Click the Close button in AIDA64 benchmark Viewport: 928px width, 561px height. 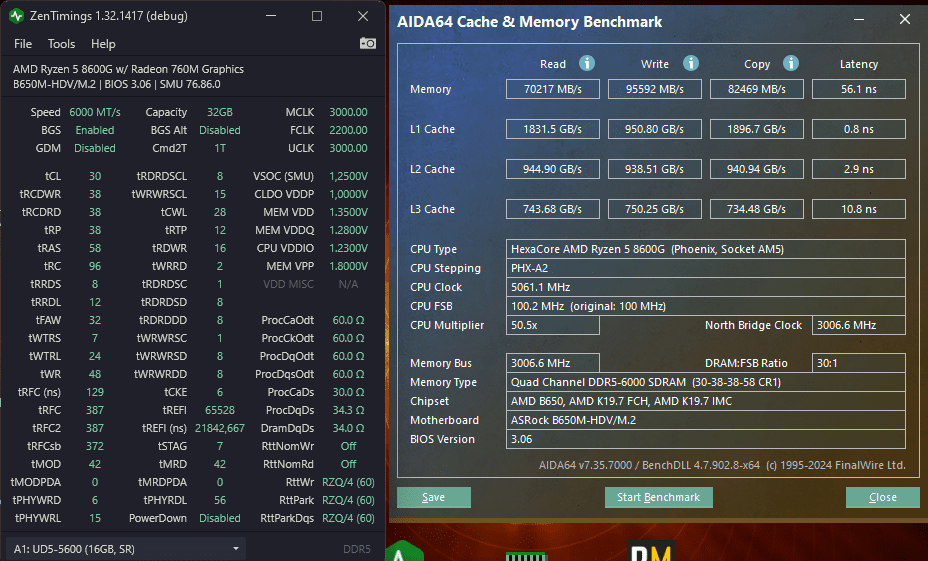(882, 497)
